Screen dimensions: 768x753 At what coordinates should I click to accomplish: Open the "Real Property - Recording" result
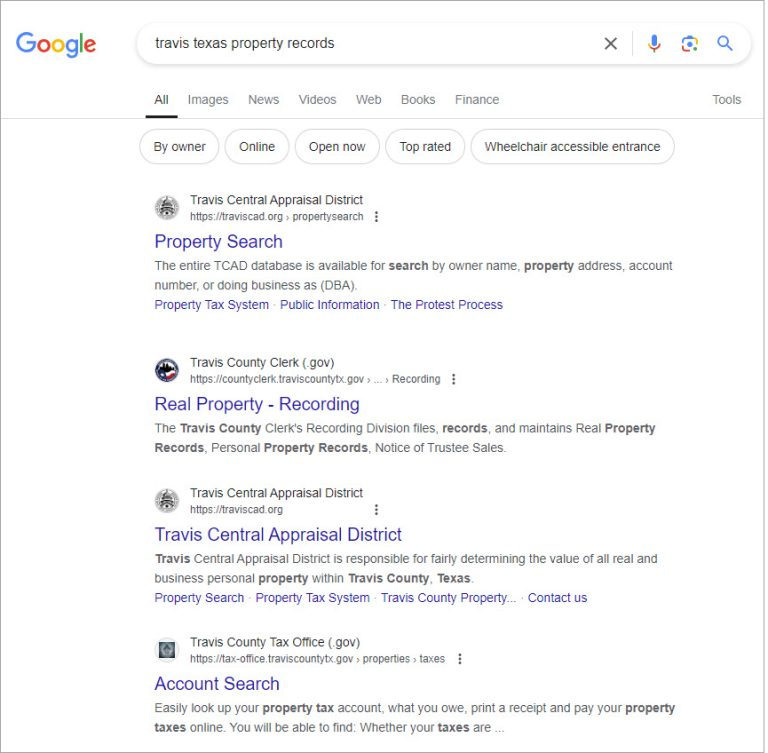pos(257,404)
